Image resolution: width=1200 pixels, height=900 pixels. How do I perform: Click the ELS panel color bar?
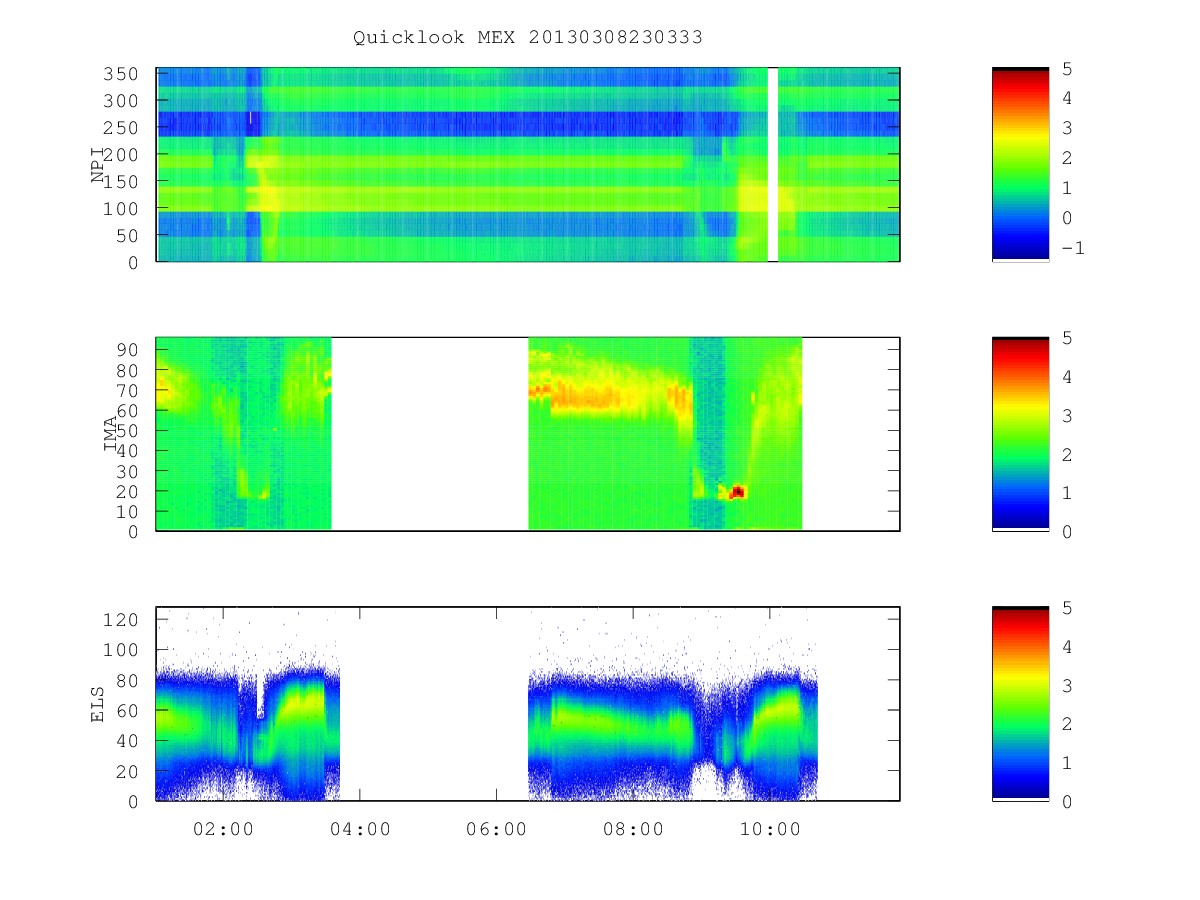click(1020, 703)
